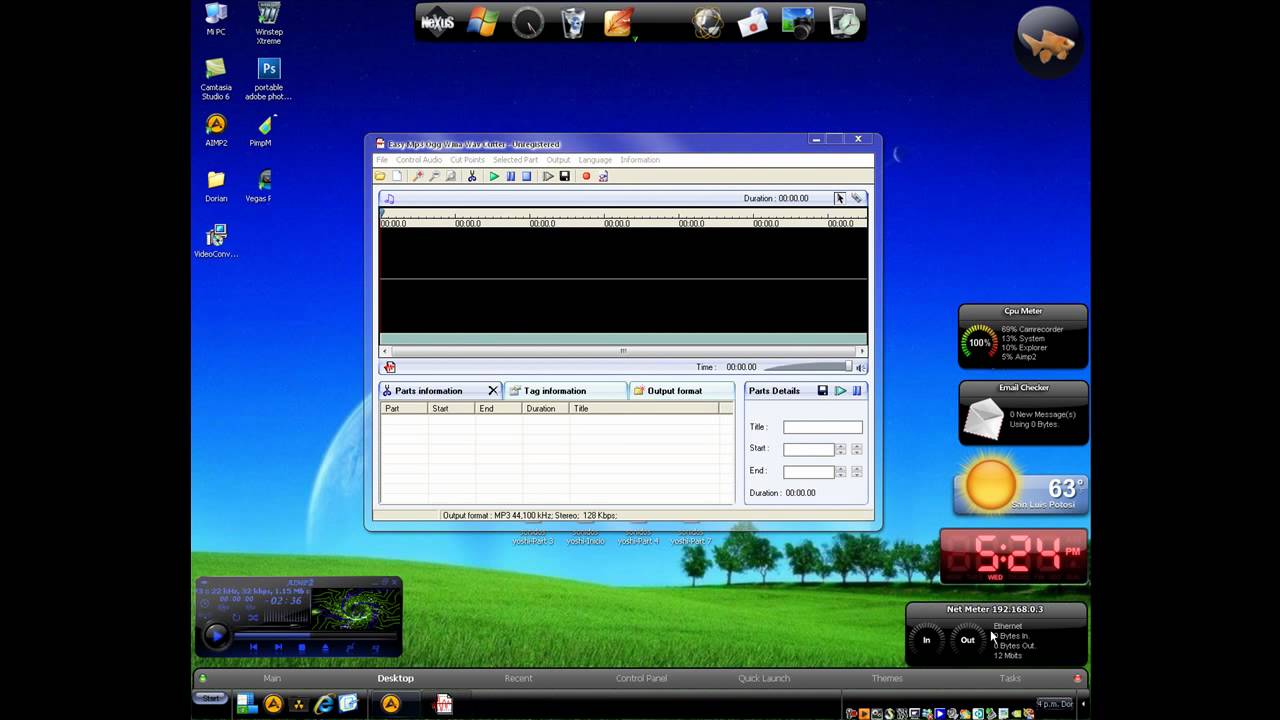Image resolution: width=1280 pixels, height=720 pixels.
Task: Click the Start button on the taskbar
Action: pos(210,698)
